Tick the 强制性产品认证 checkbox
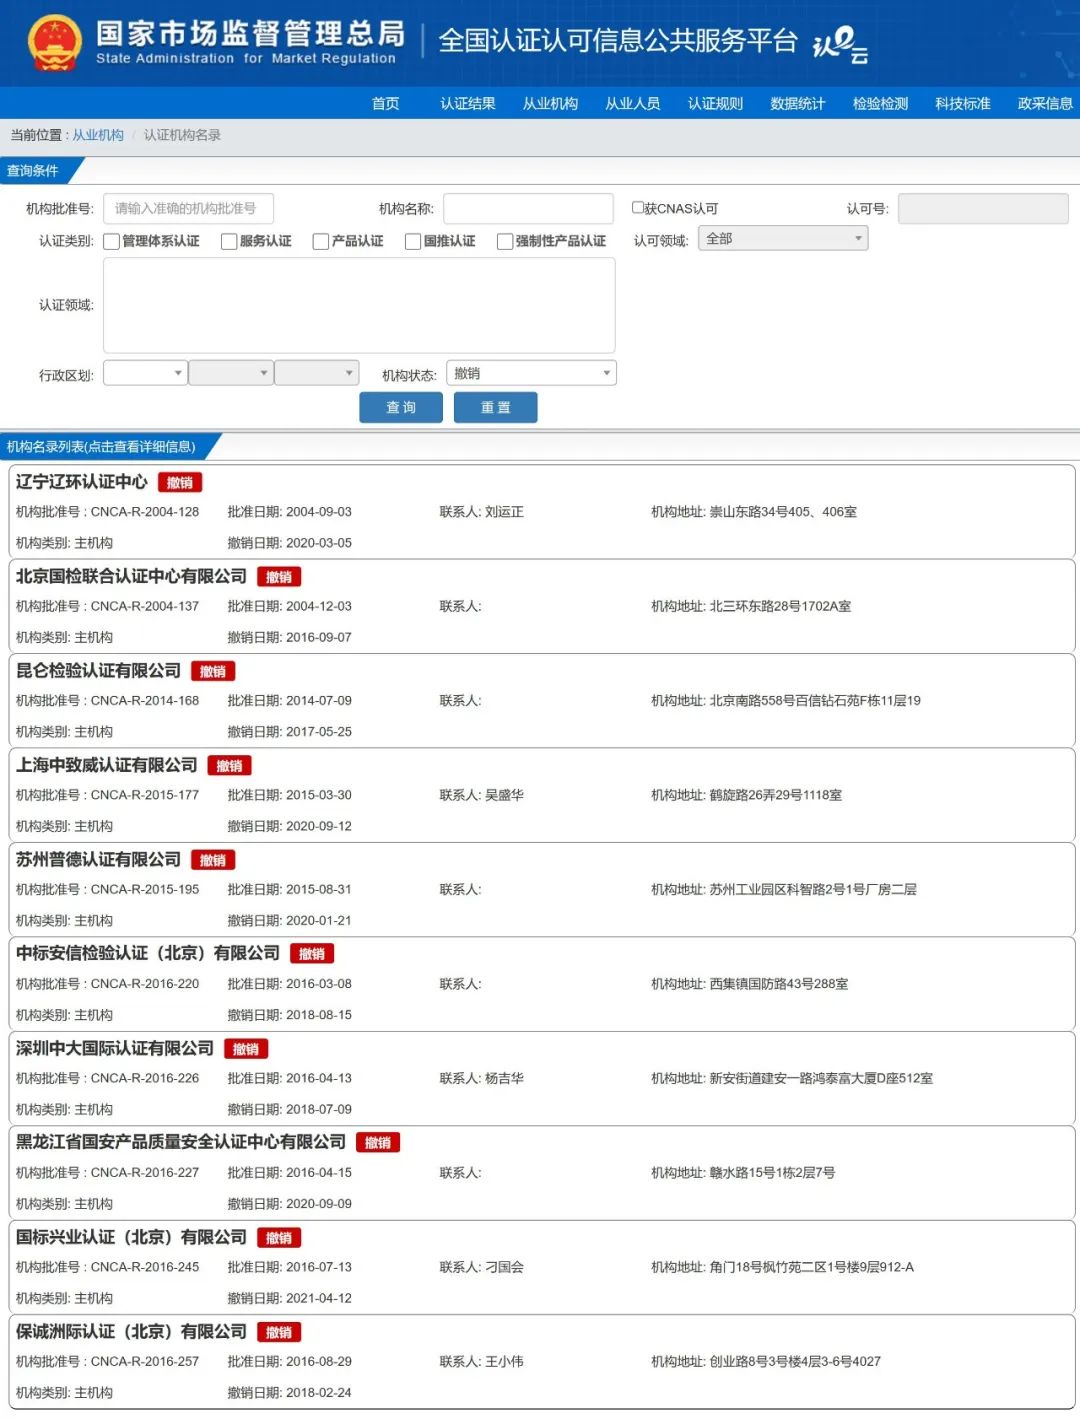The height and width of the screenshot is (1419, 1080). [x=505, y=241]
